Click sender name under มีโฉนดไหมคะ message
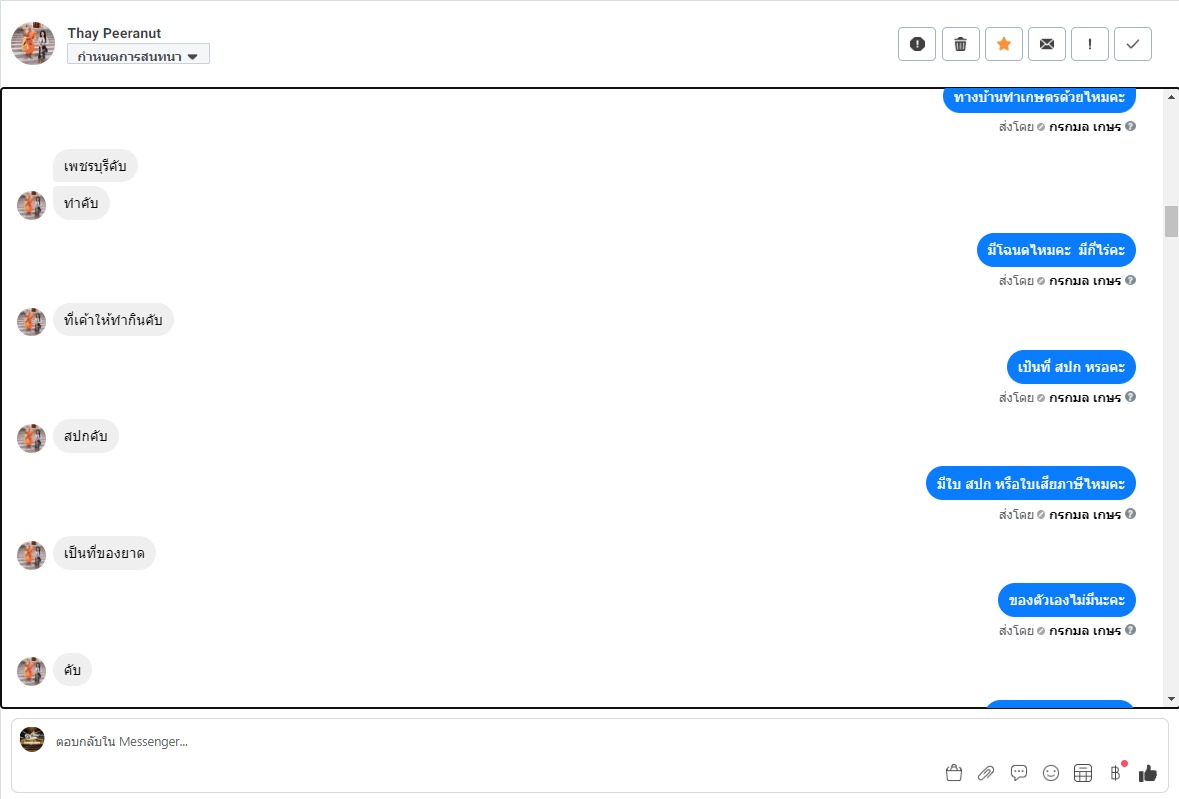The width and height of the screenshot is (1179, 799). (1084, 281)
